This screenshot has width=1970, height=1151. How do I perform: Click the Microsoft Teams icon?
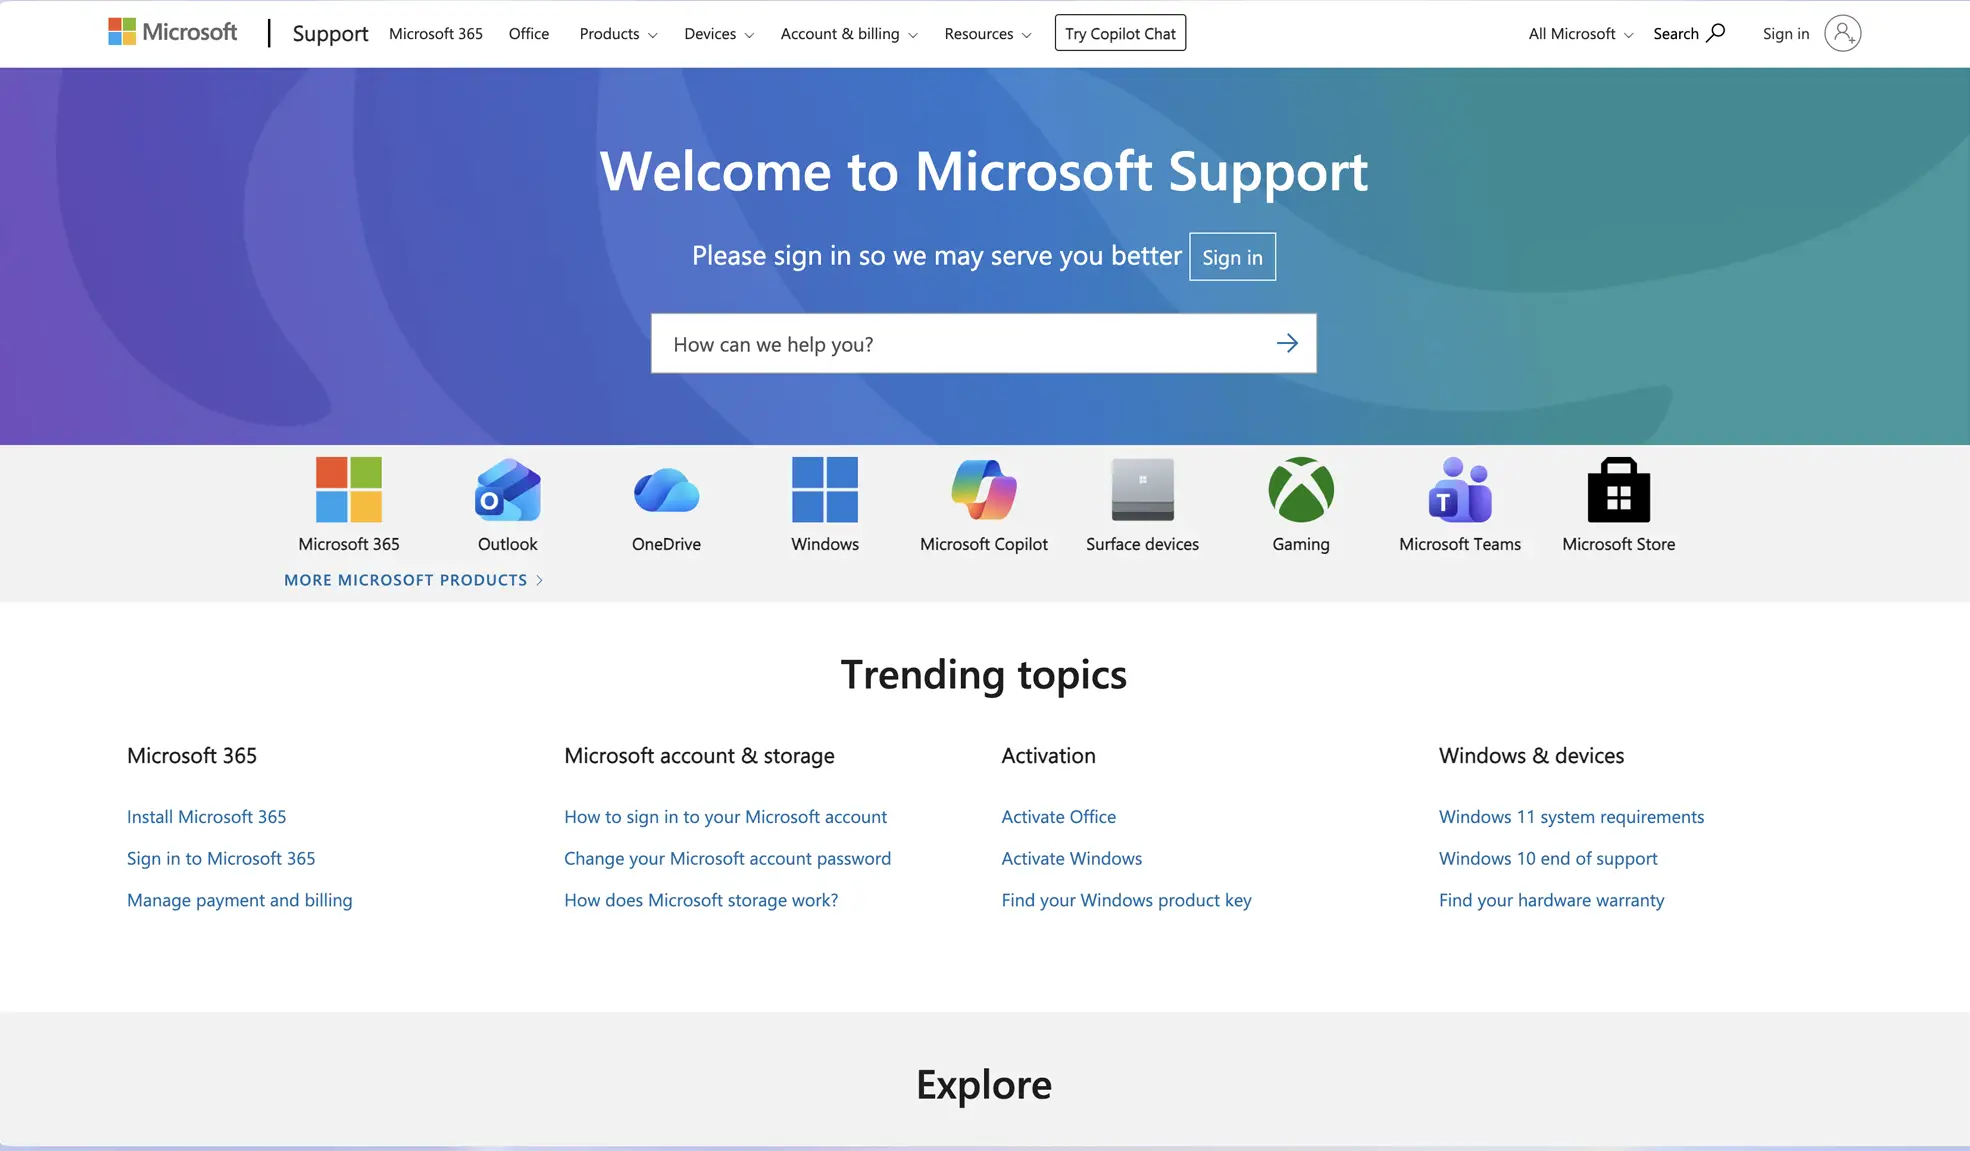tap(1459, 490)
